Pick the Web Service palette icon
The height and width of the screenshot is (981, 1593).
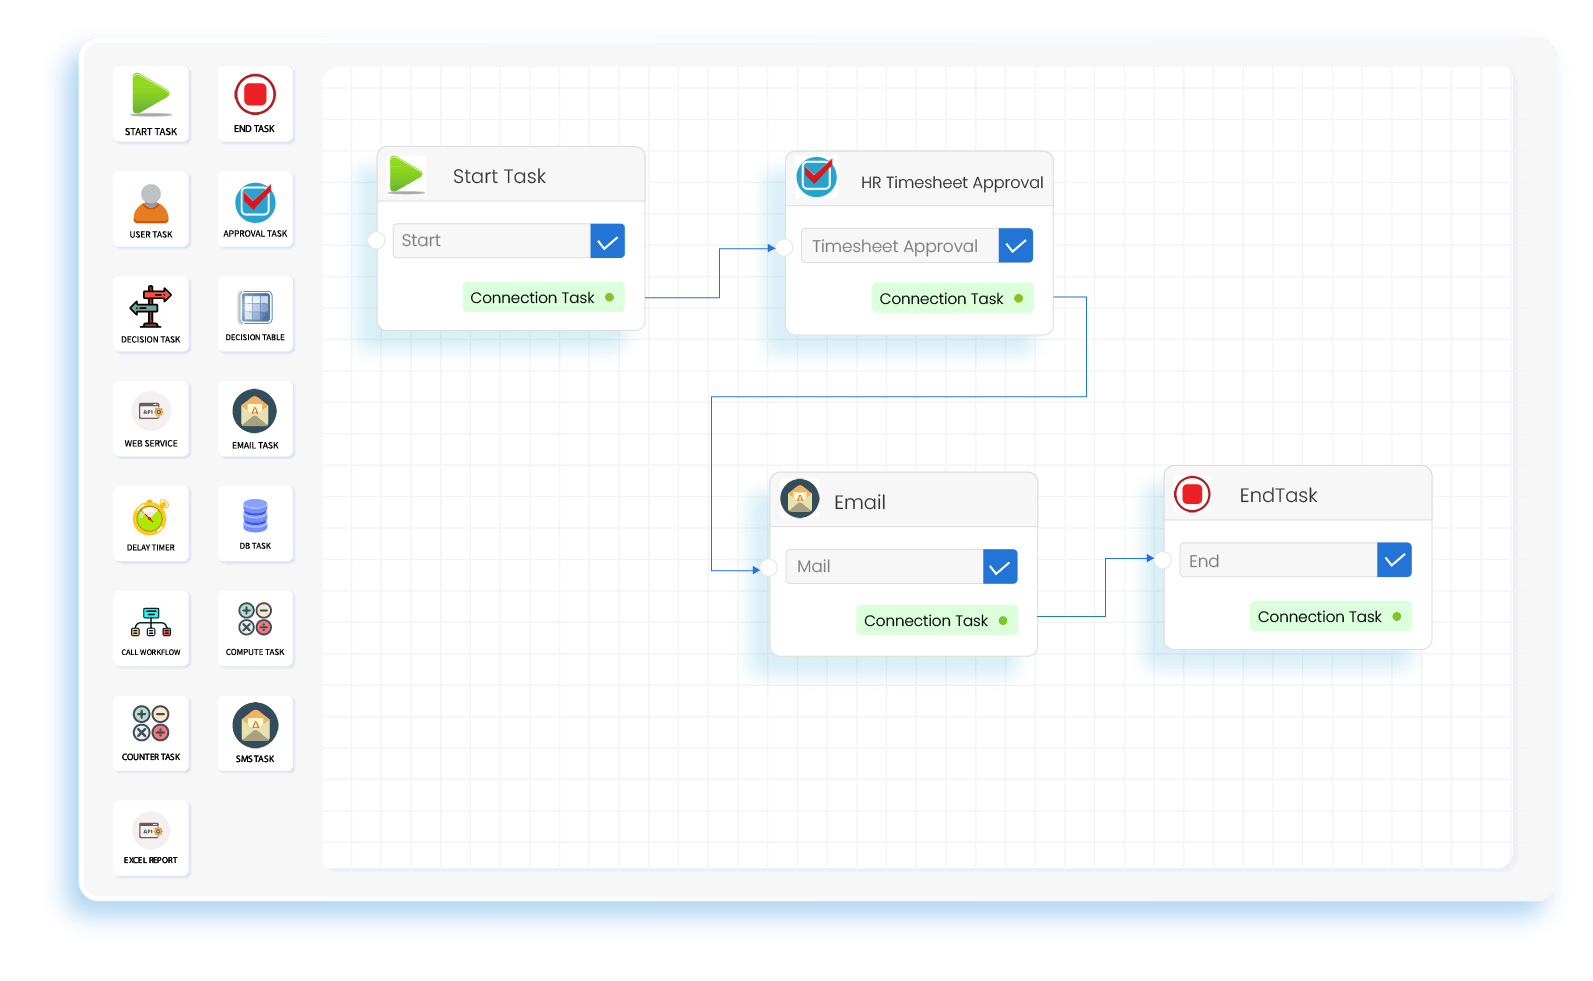click(x=151, y=412)
